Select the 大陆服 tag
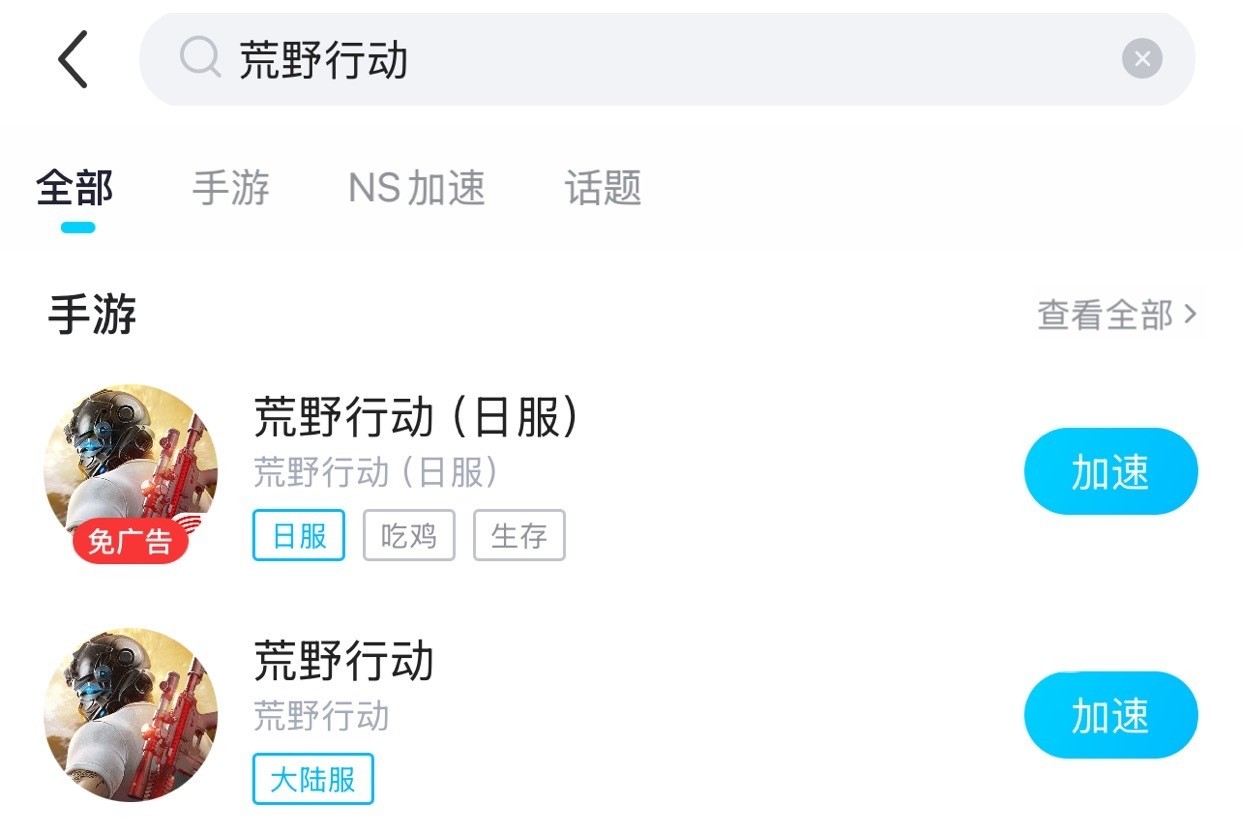This screenshot has width=1242, height=820. pos(313,779)
